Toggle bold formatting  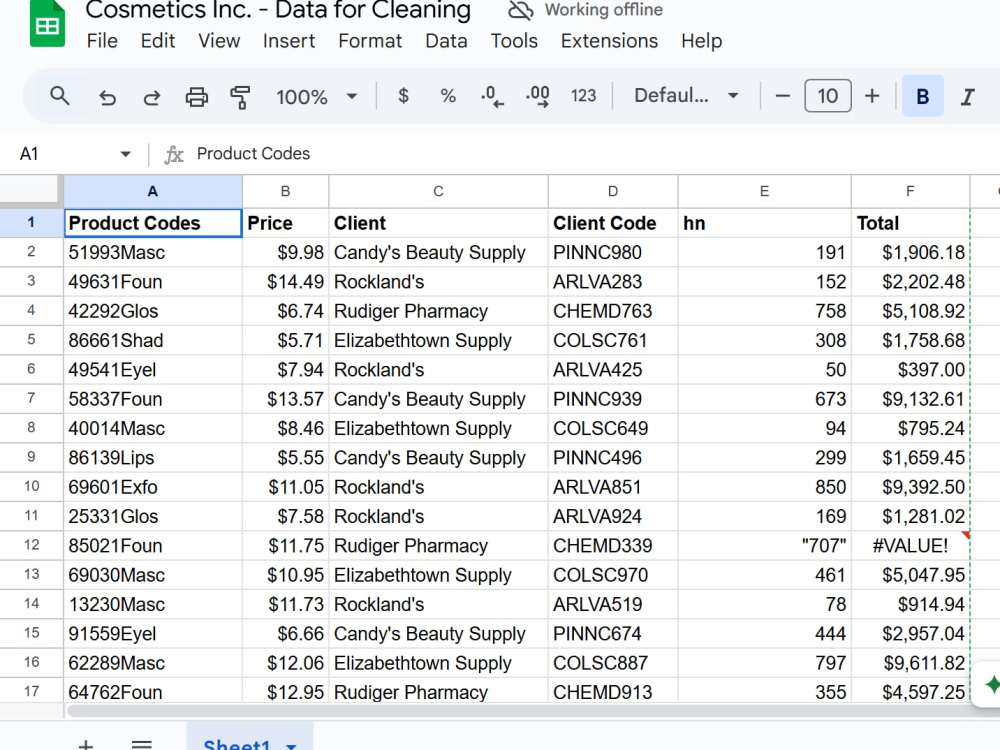(x=923, y=96)
